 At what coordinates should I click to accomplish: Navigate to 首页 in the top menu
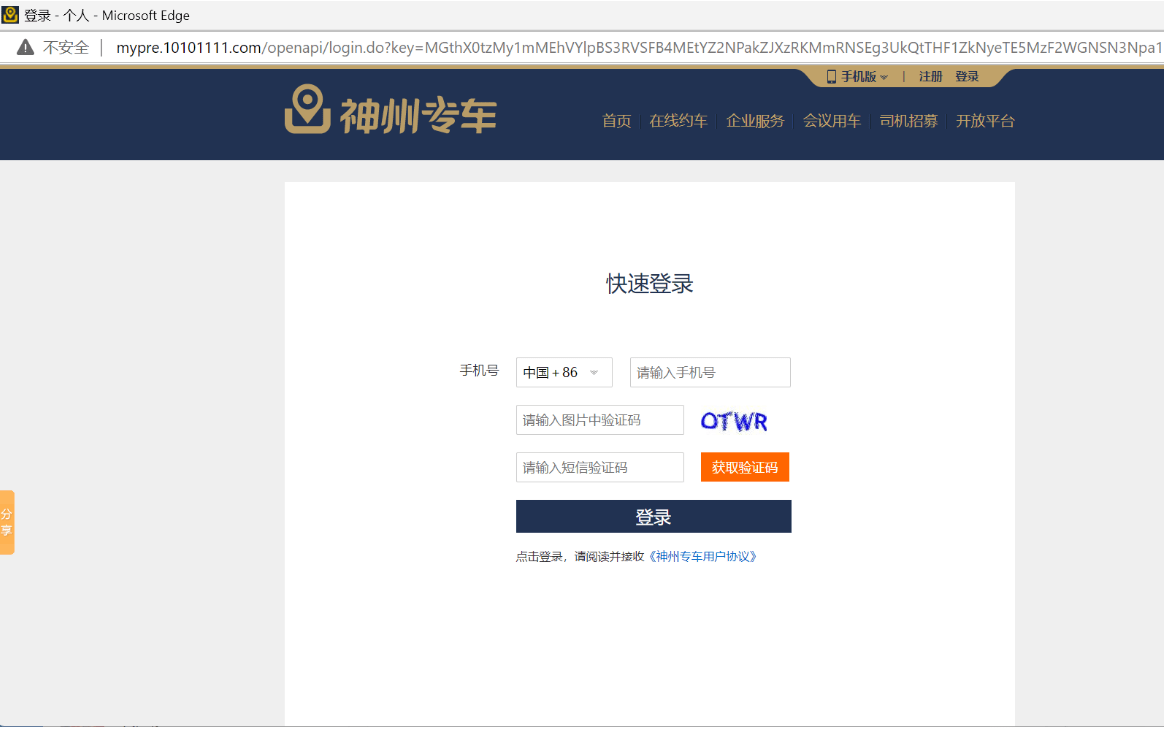pos(617,121)
